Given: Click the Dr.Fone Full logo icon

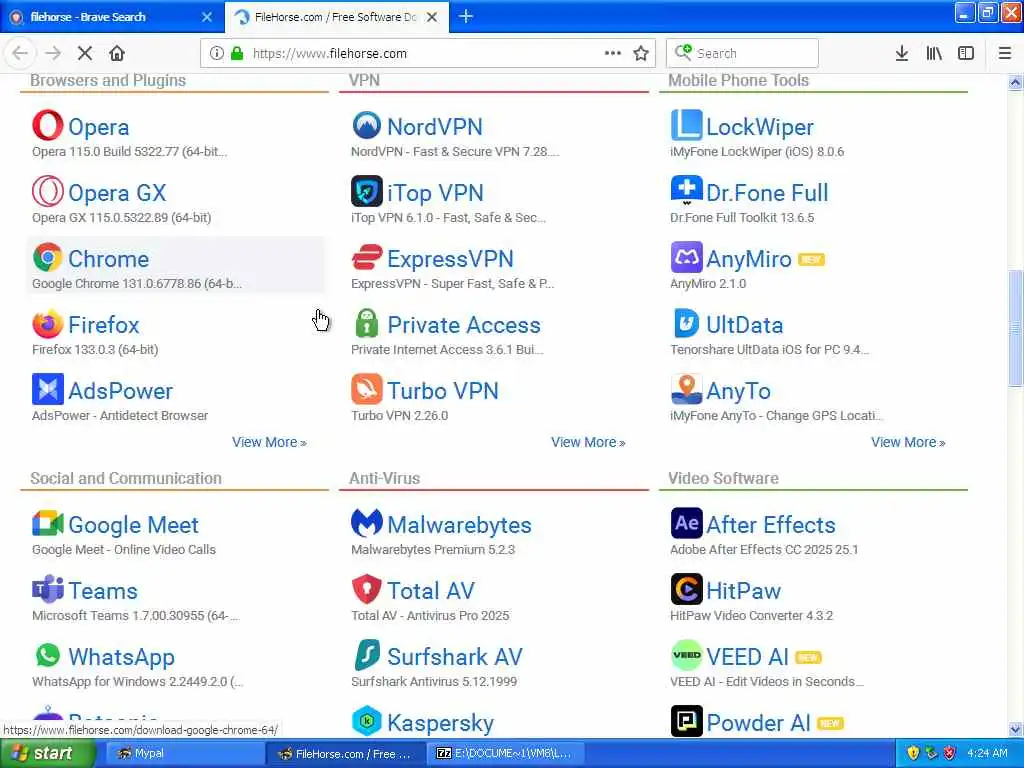Looking at the screenshot, I should [686, 190].
